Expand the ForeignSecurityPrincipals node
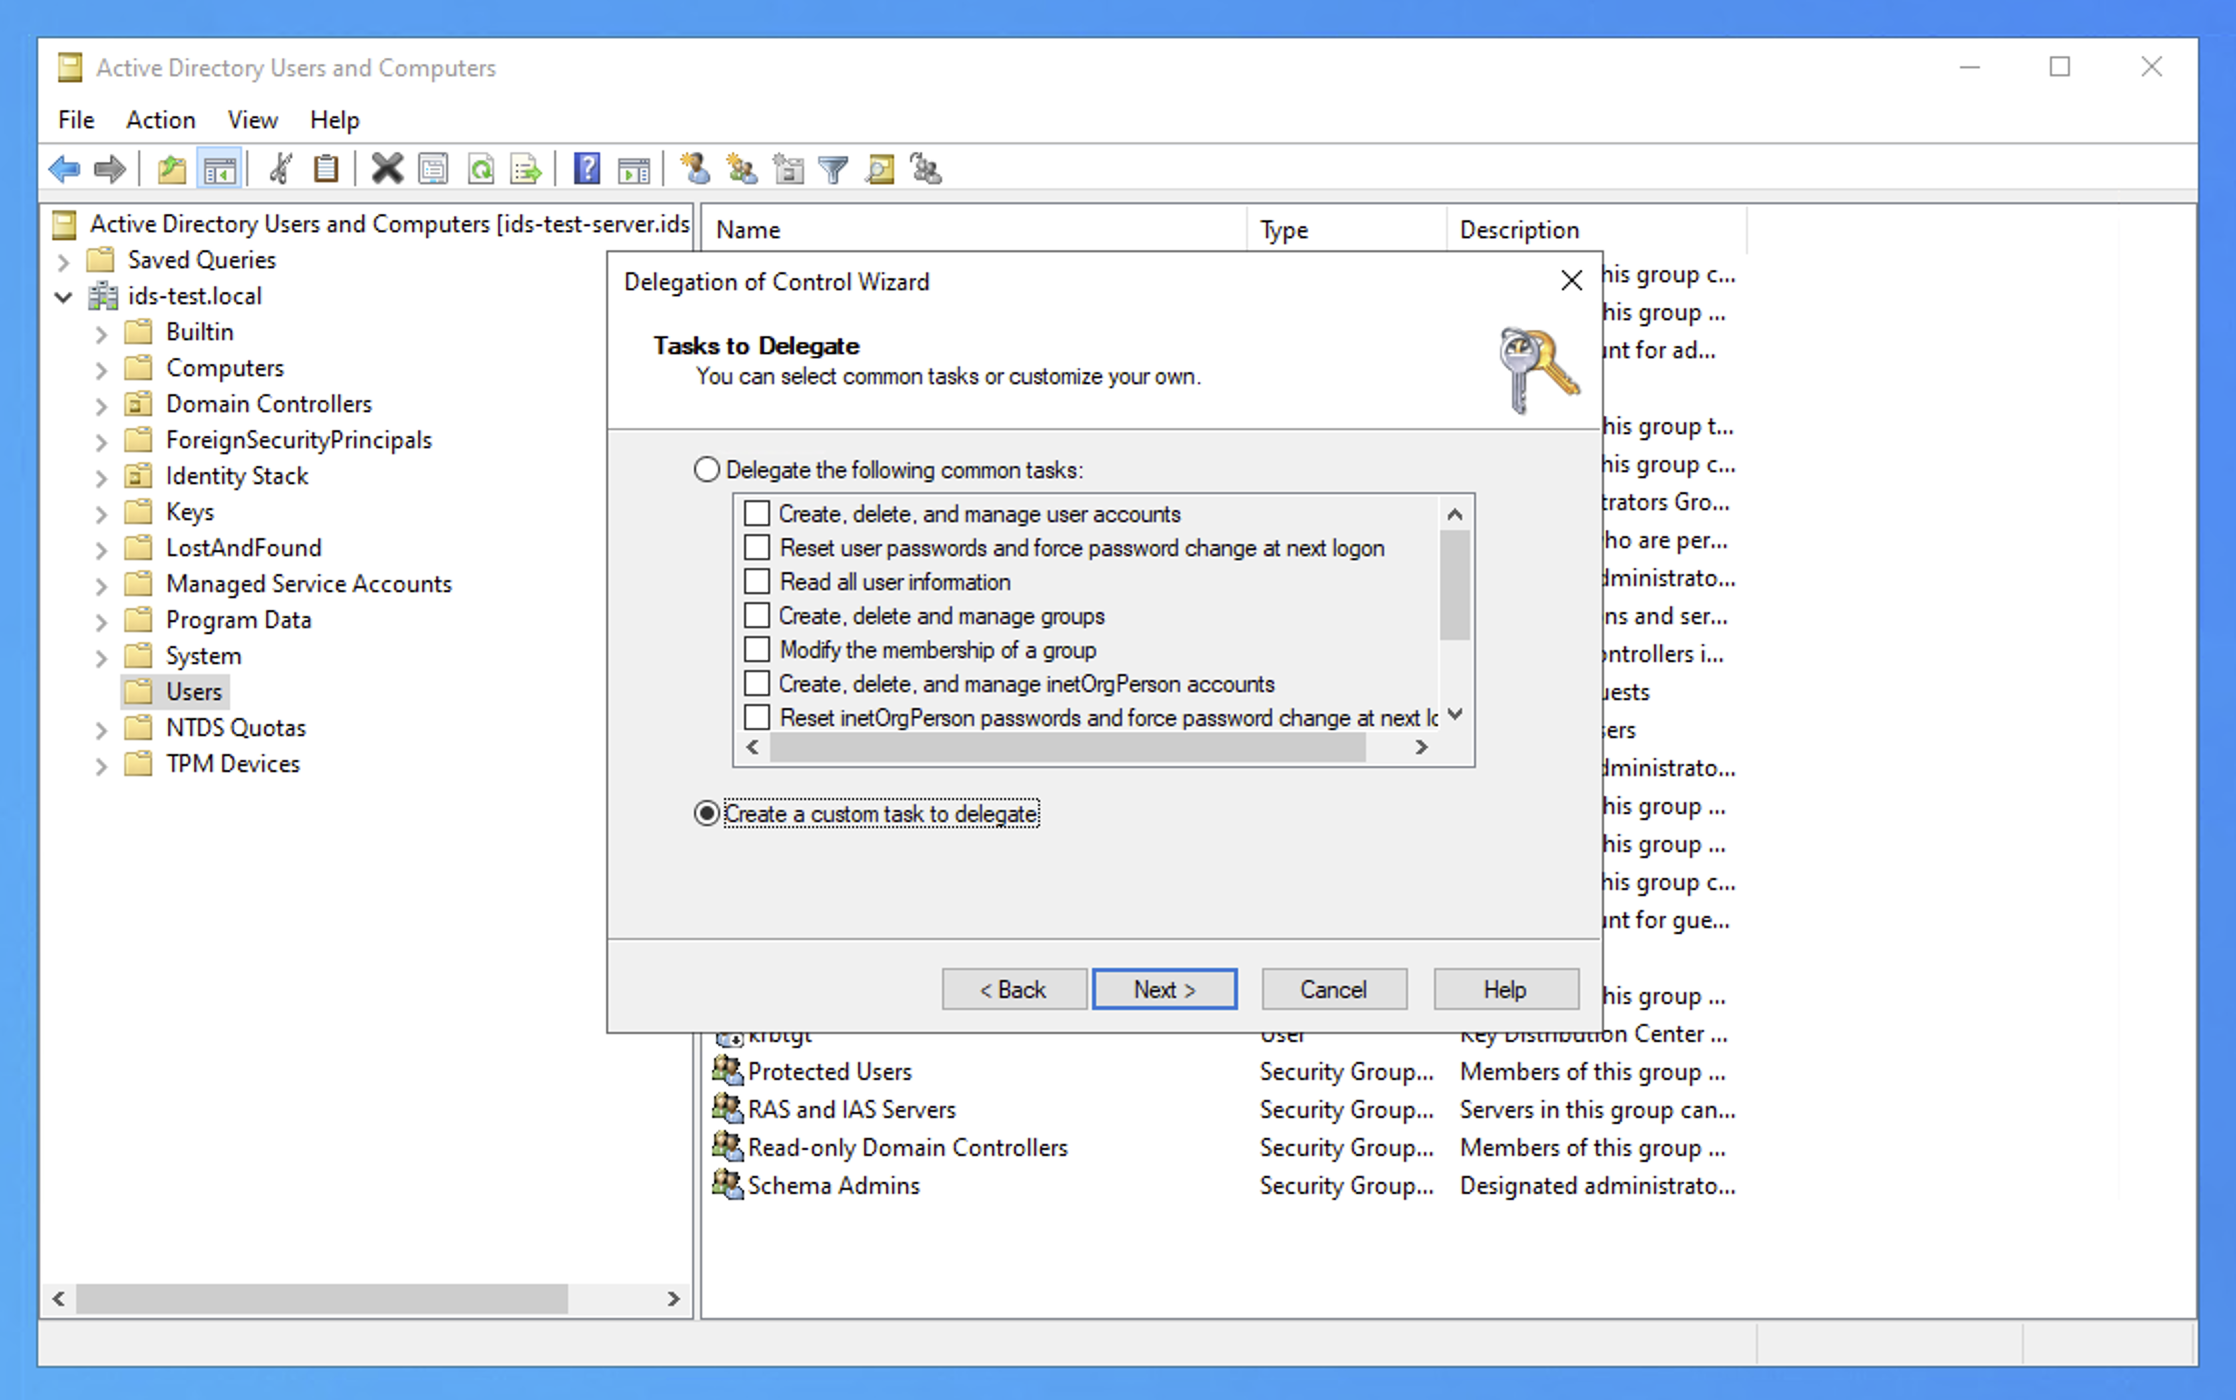Viewport: 2236px width, 1400px height. (101, 442)
